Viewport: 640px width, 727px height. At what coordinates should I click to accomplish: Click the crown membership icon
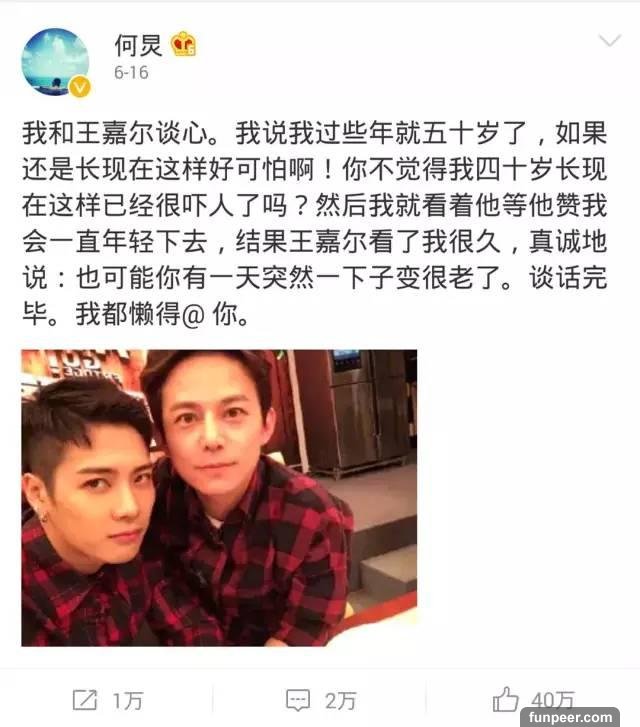pyautogui.click(x=184, y=45)
